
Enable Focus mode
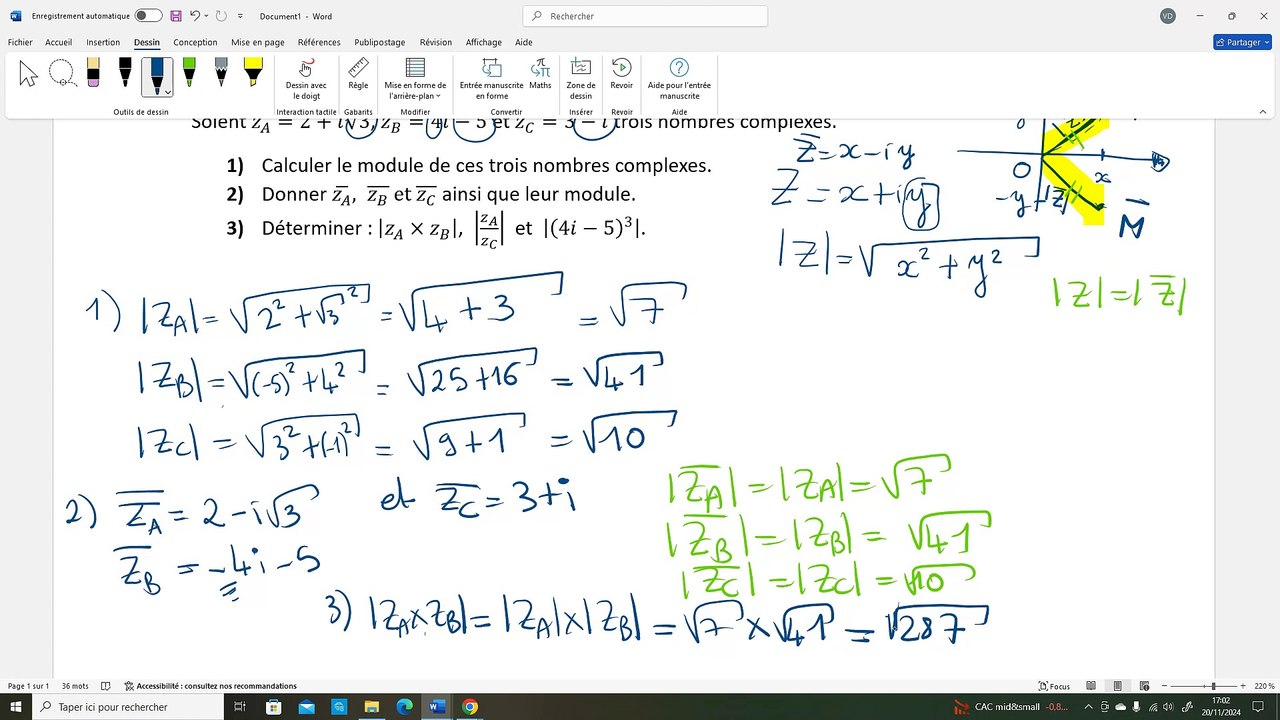pyautogui.click(x=1055, y=686)
